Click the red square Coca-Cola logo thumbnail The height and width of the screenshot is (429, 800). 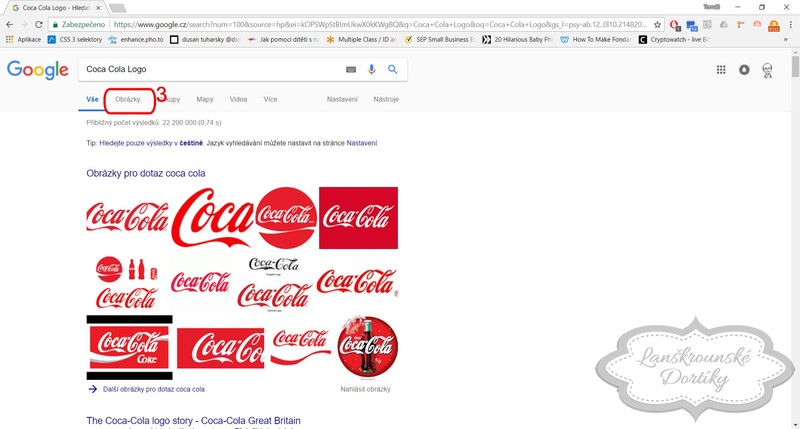358,218
